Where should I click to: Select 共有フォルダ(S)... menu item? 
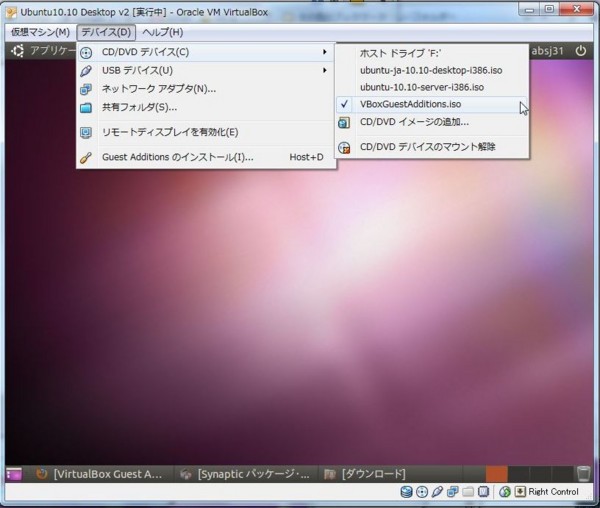point(206,107)
